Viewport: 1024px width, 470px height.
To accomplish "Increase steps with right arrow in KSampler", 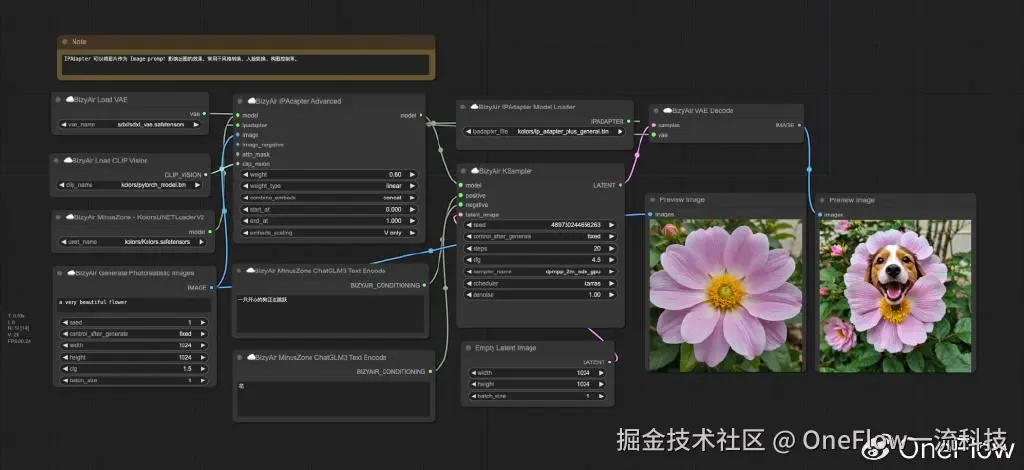I will (611, 248).
